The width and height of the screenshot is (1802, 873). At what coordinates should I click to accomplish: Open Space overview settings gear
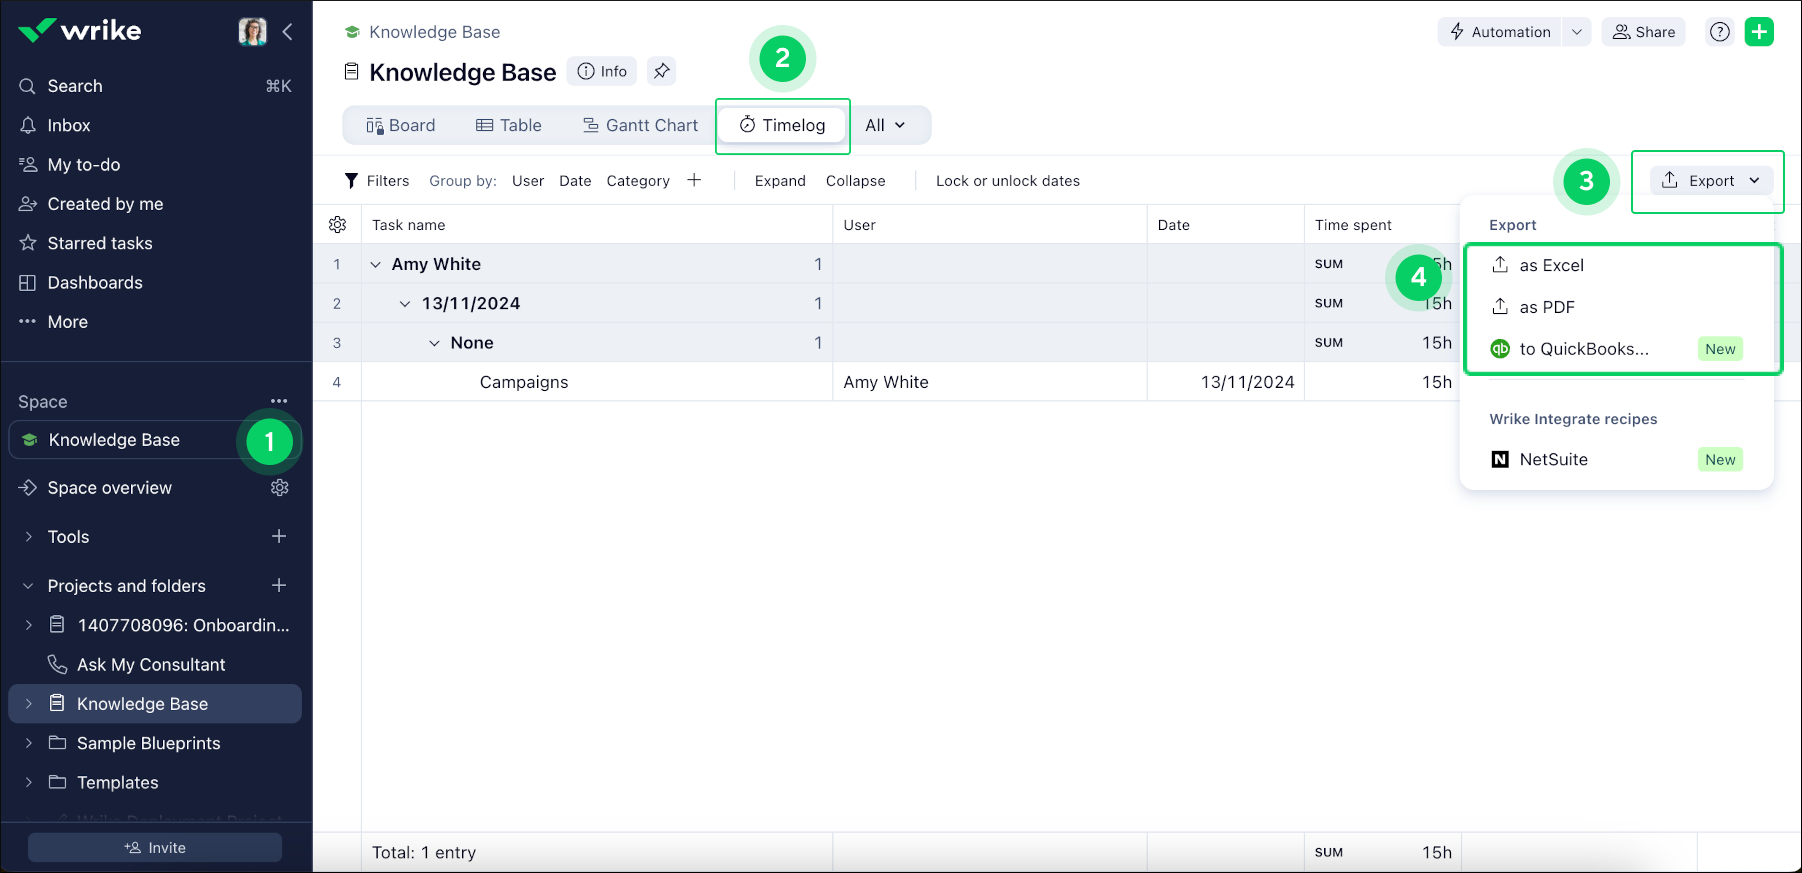pos(280,488)
